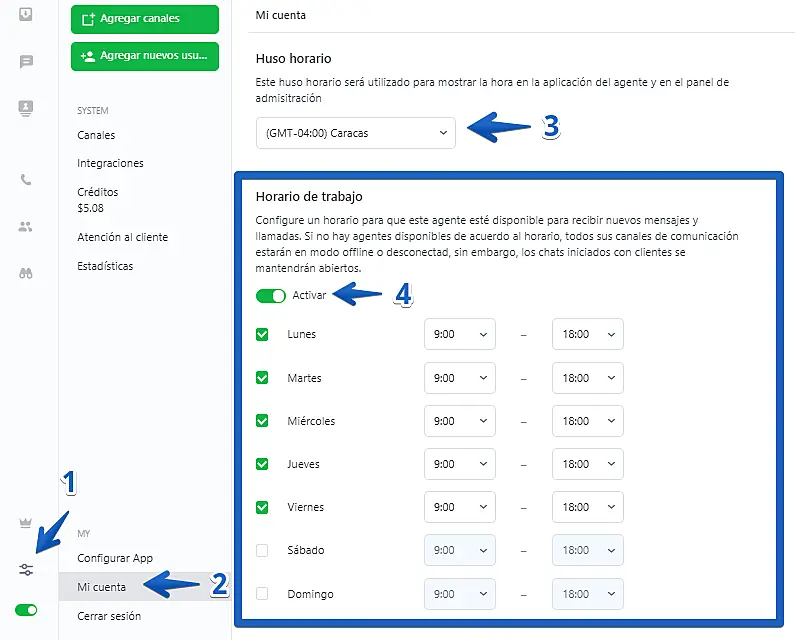This screenshot has height=640, width=795.
Task: Select Mi cuenta in the menu
Action: tap(101, 587)
